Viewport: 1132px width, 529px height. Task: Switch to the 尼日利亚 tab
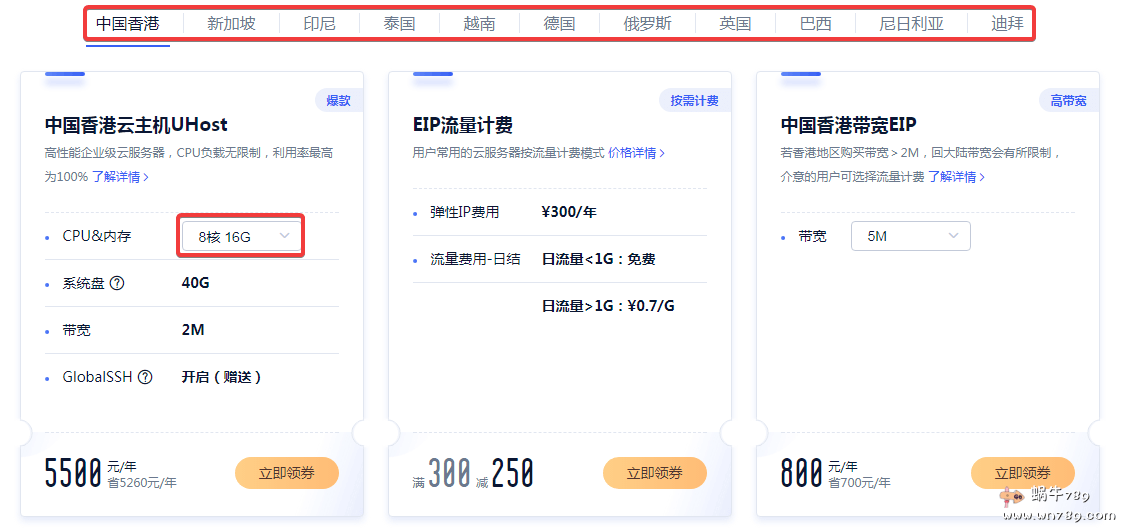click(x=911, y=24)
